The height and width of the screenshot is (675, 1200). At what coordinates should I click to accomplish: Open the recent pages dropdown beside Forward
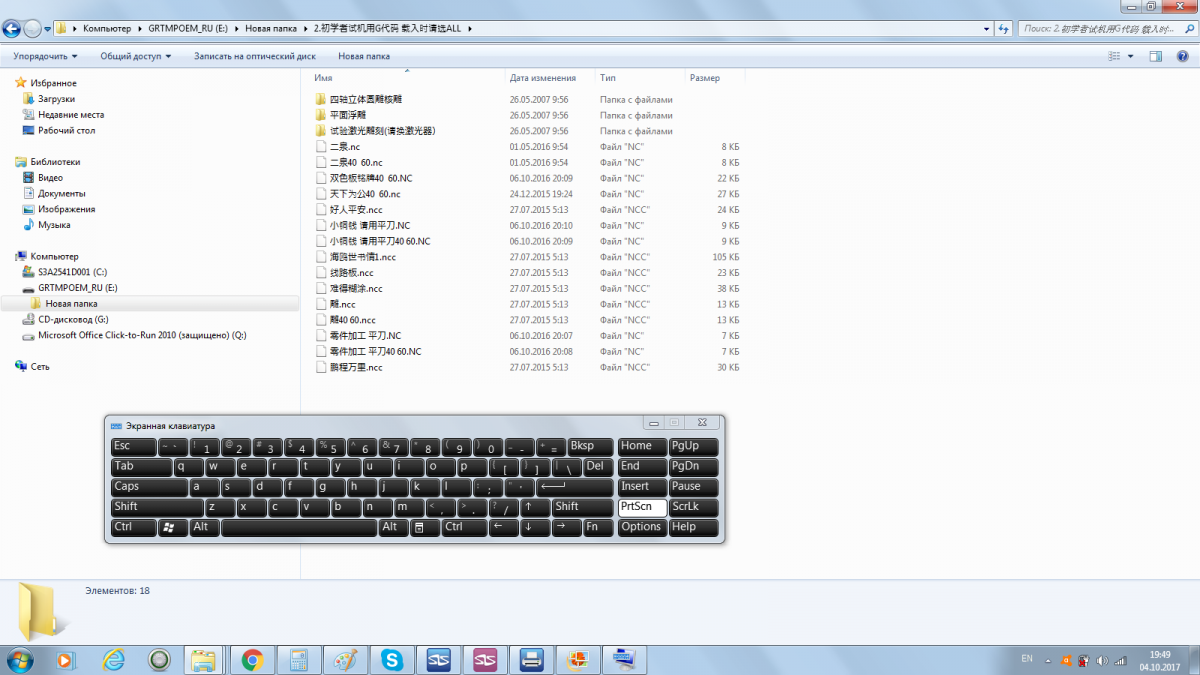click(x=49, y=29)
